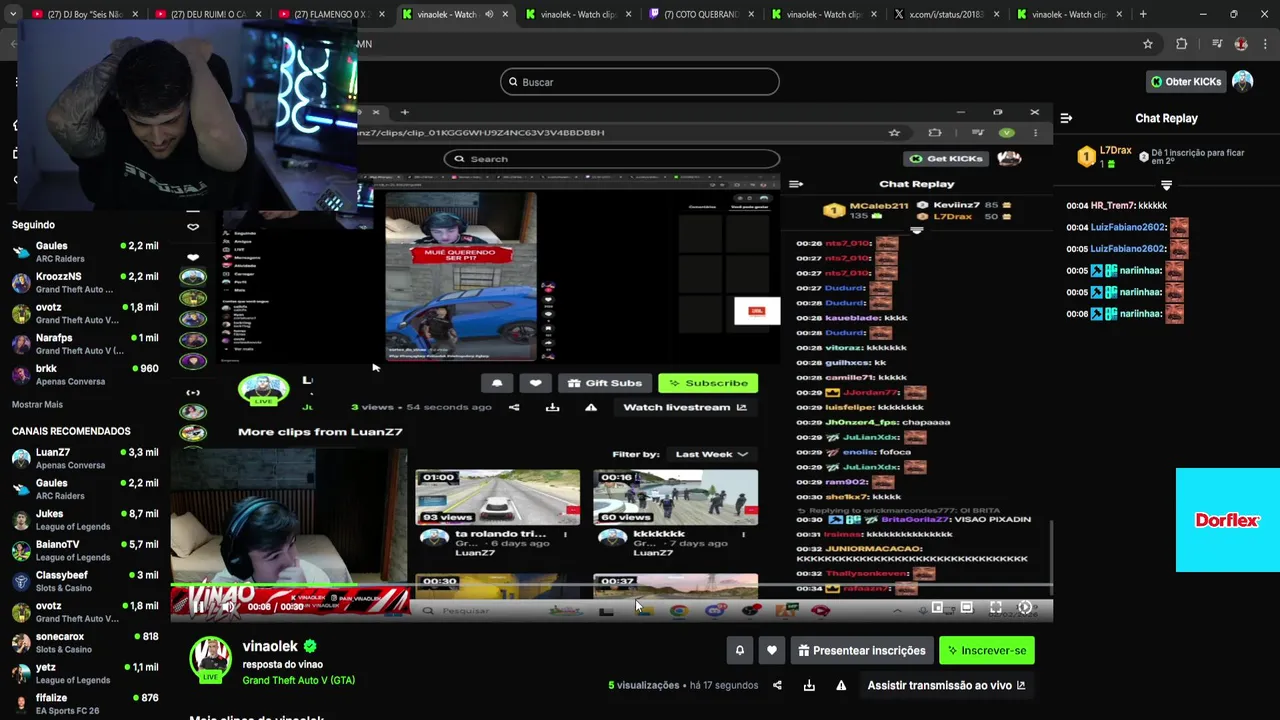Seek on the green clip progress bar
This screenshot has width=1280, height=720.
coord(611,585)
